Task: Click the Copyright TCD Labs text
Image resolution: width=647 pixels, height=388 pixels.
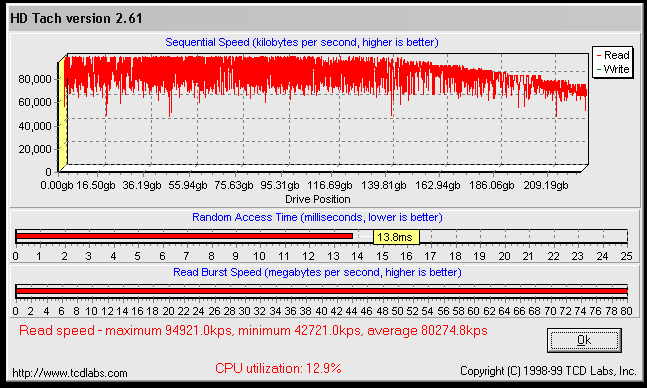Action: point(548,371)
